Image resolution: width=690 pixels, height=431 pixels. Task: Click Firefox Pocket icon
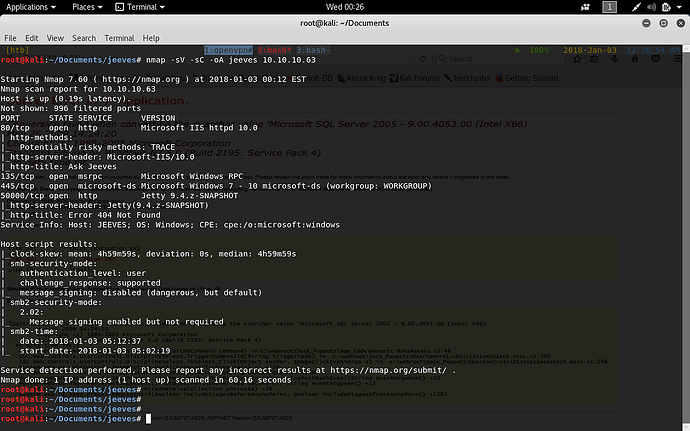655,59
